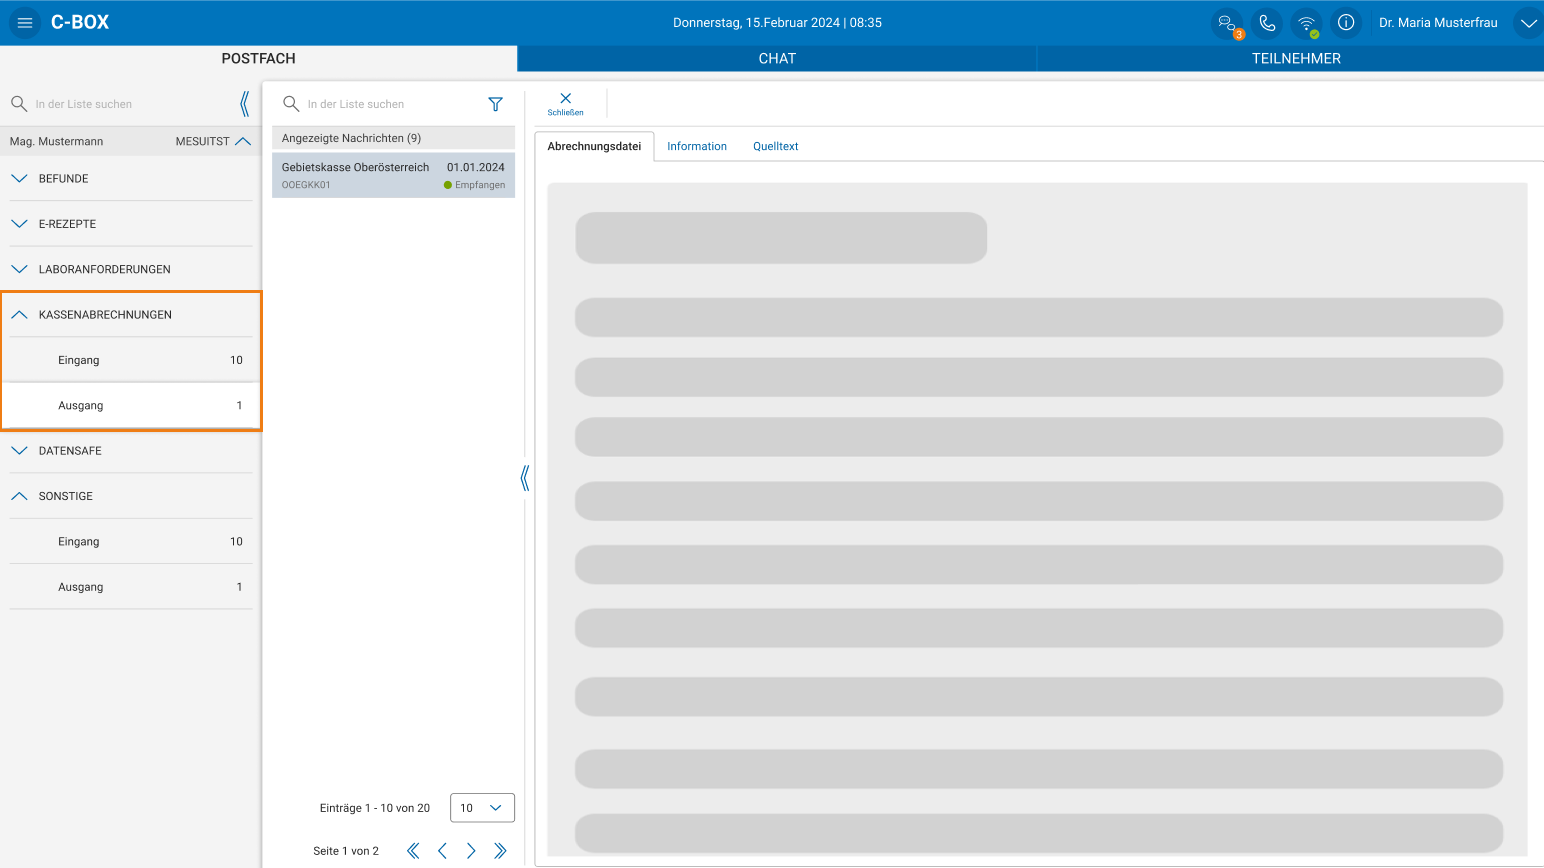The width and height of the screenshot is (1544, 868).
Task: Open the Quelltext tab
Action: click(776, 146)
